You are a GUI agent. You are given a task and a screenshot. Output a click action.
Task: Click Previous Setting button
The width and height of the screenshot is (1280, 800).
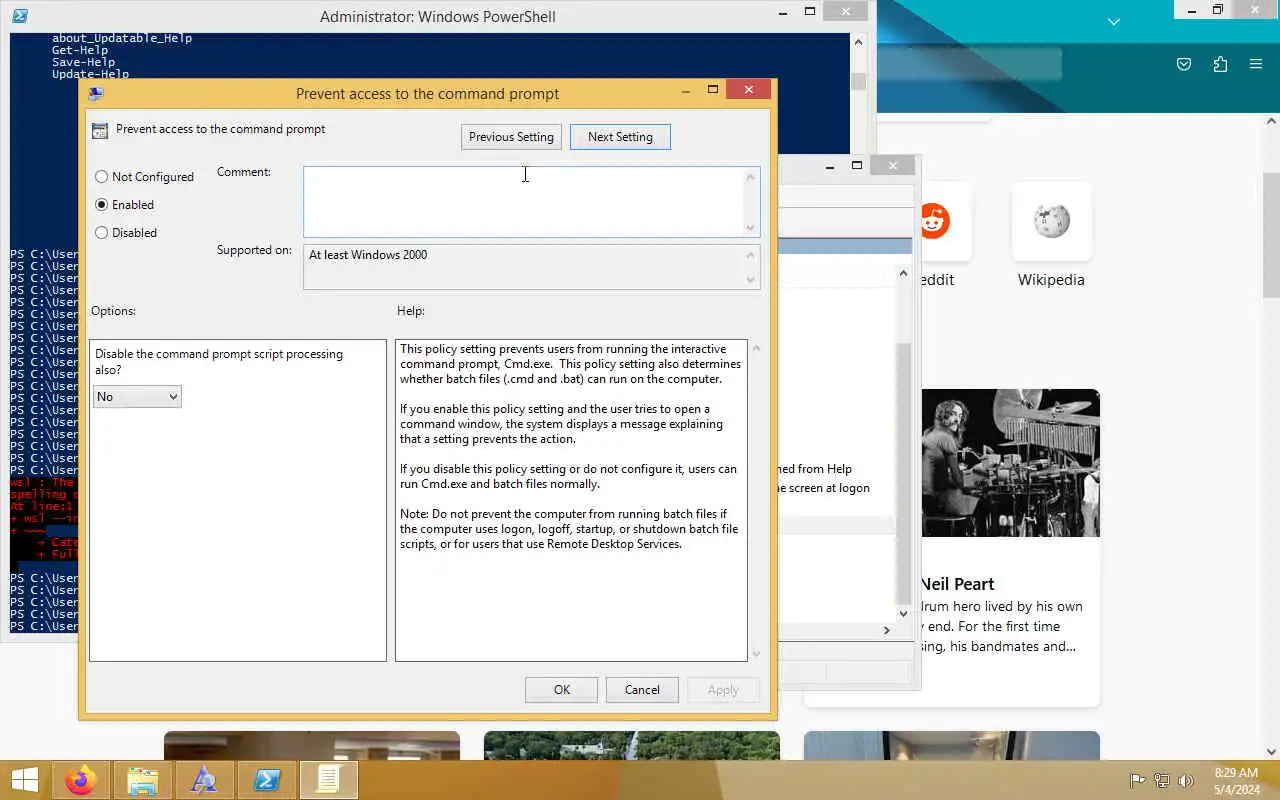pos(511,137)
